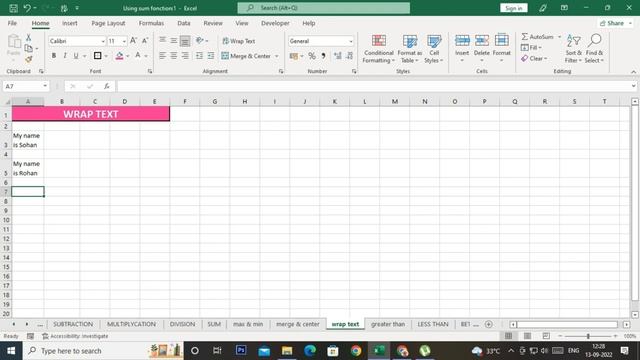640x360 pixels.
Task: Click the Insert Function fx icon
Action: tap(107, 86)
